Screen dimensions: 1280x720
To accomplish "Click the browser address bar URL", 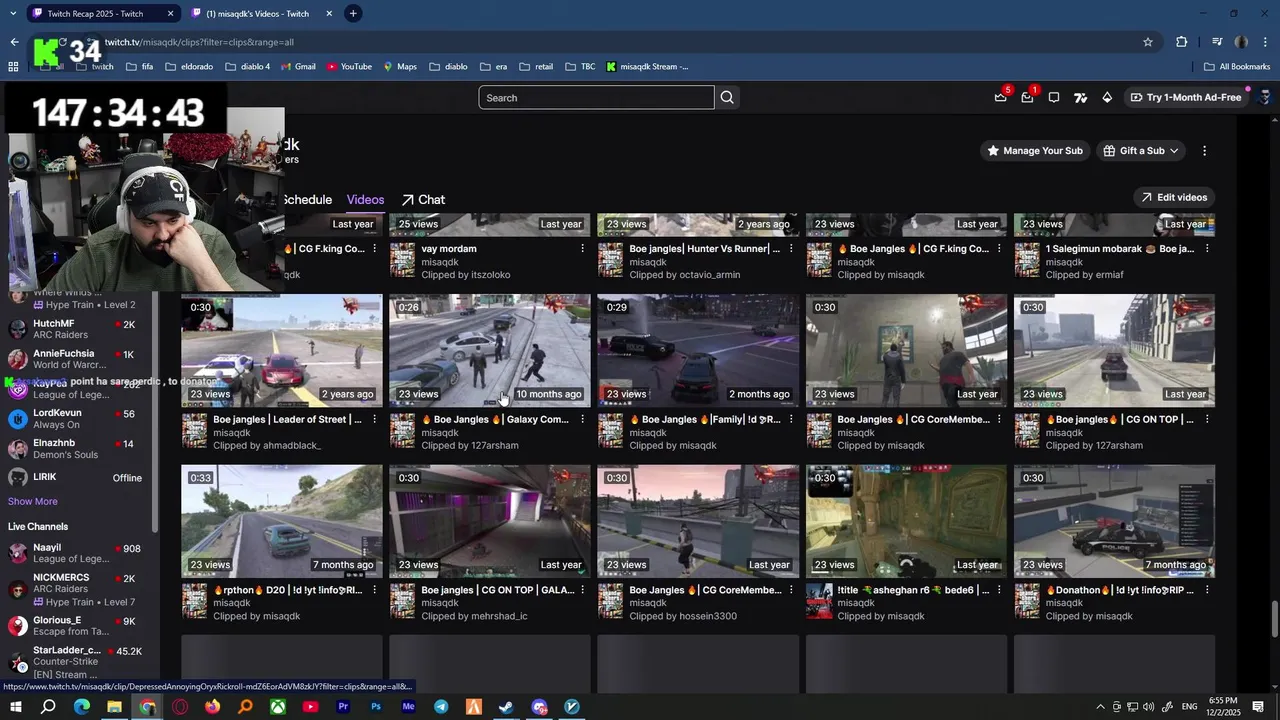I will pos(199,42).
